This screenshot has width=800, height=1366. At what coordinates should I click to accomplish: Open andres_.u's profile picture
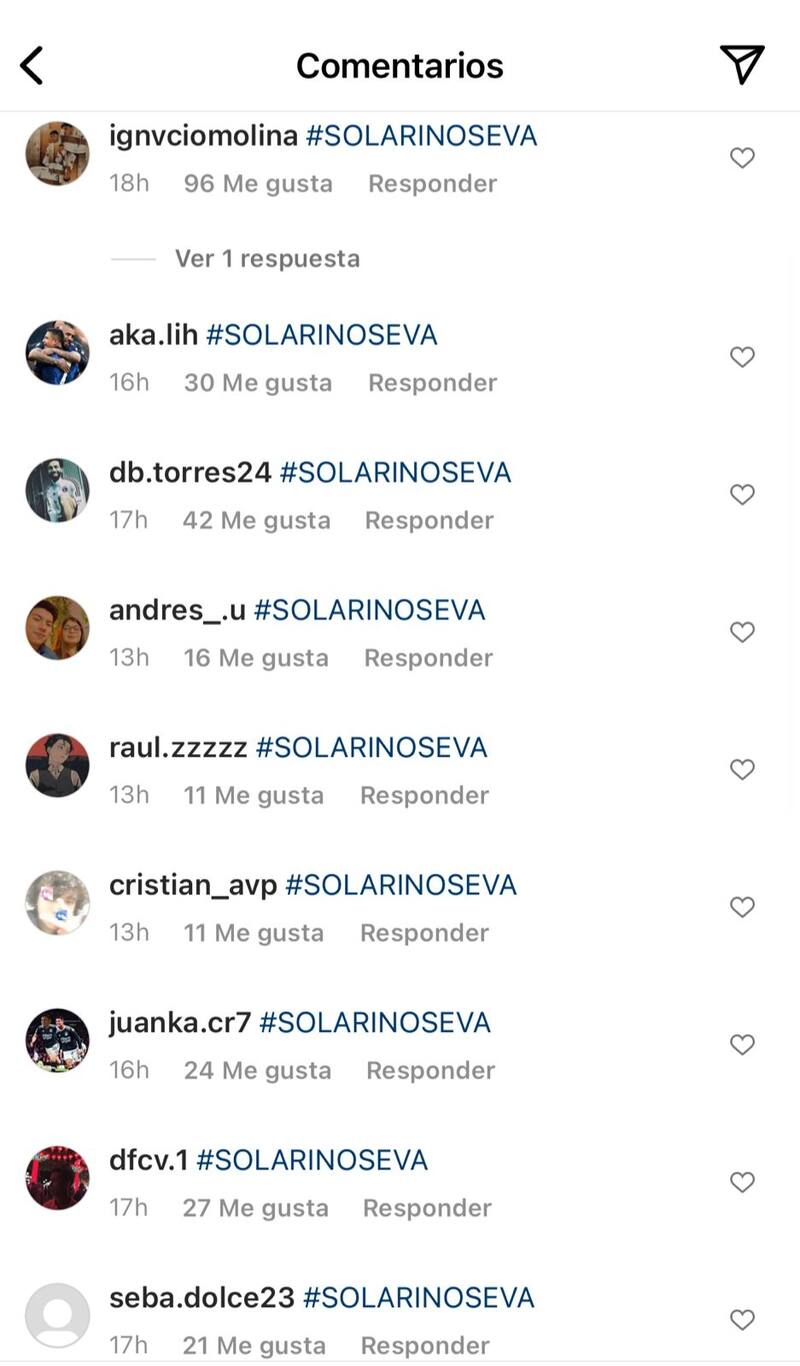tap(57, 628)
